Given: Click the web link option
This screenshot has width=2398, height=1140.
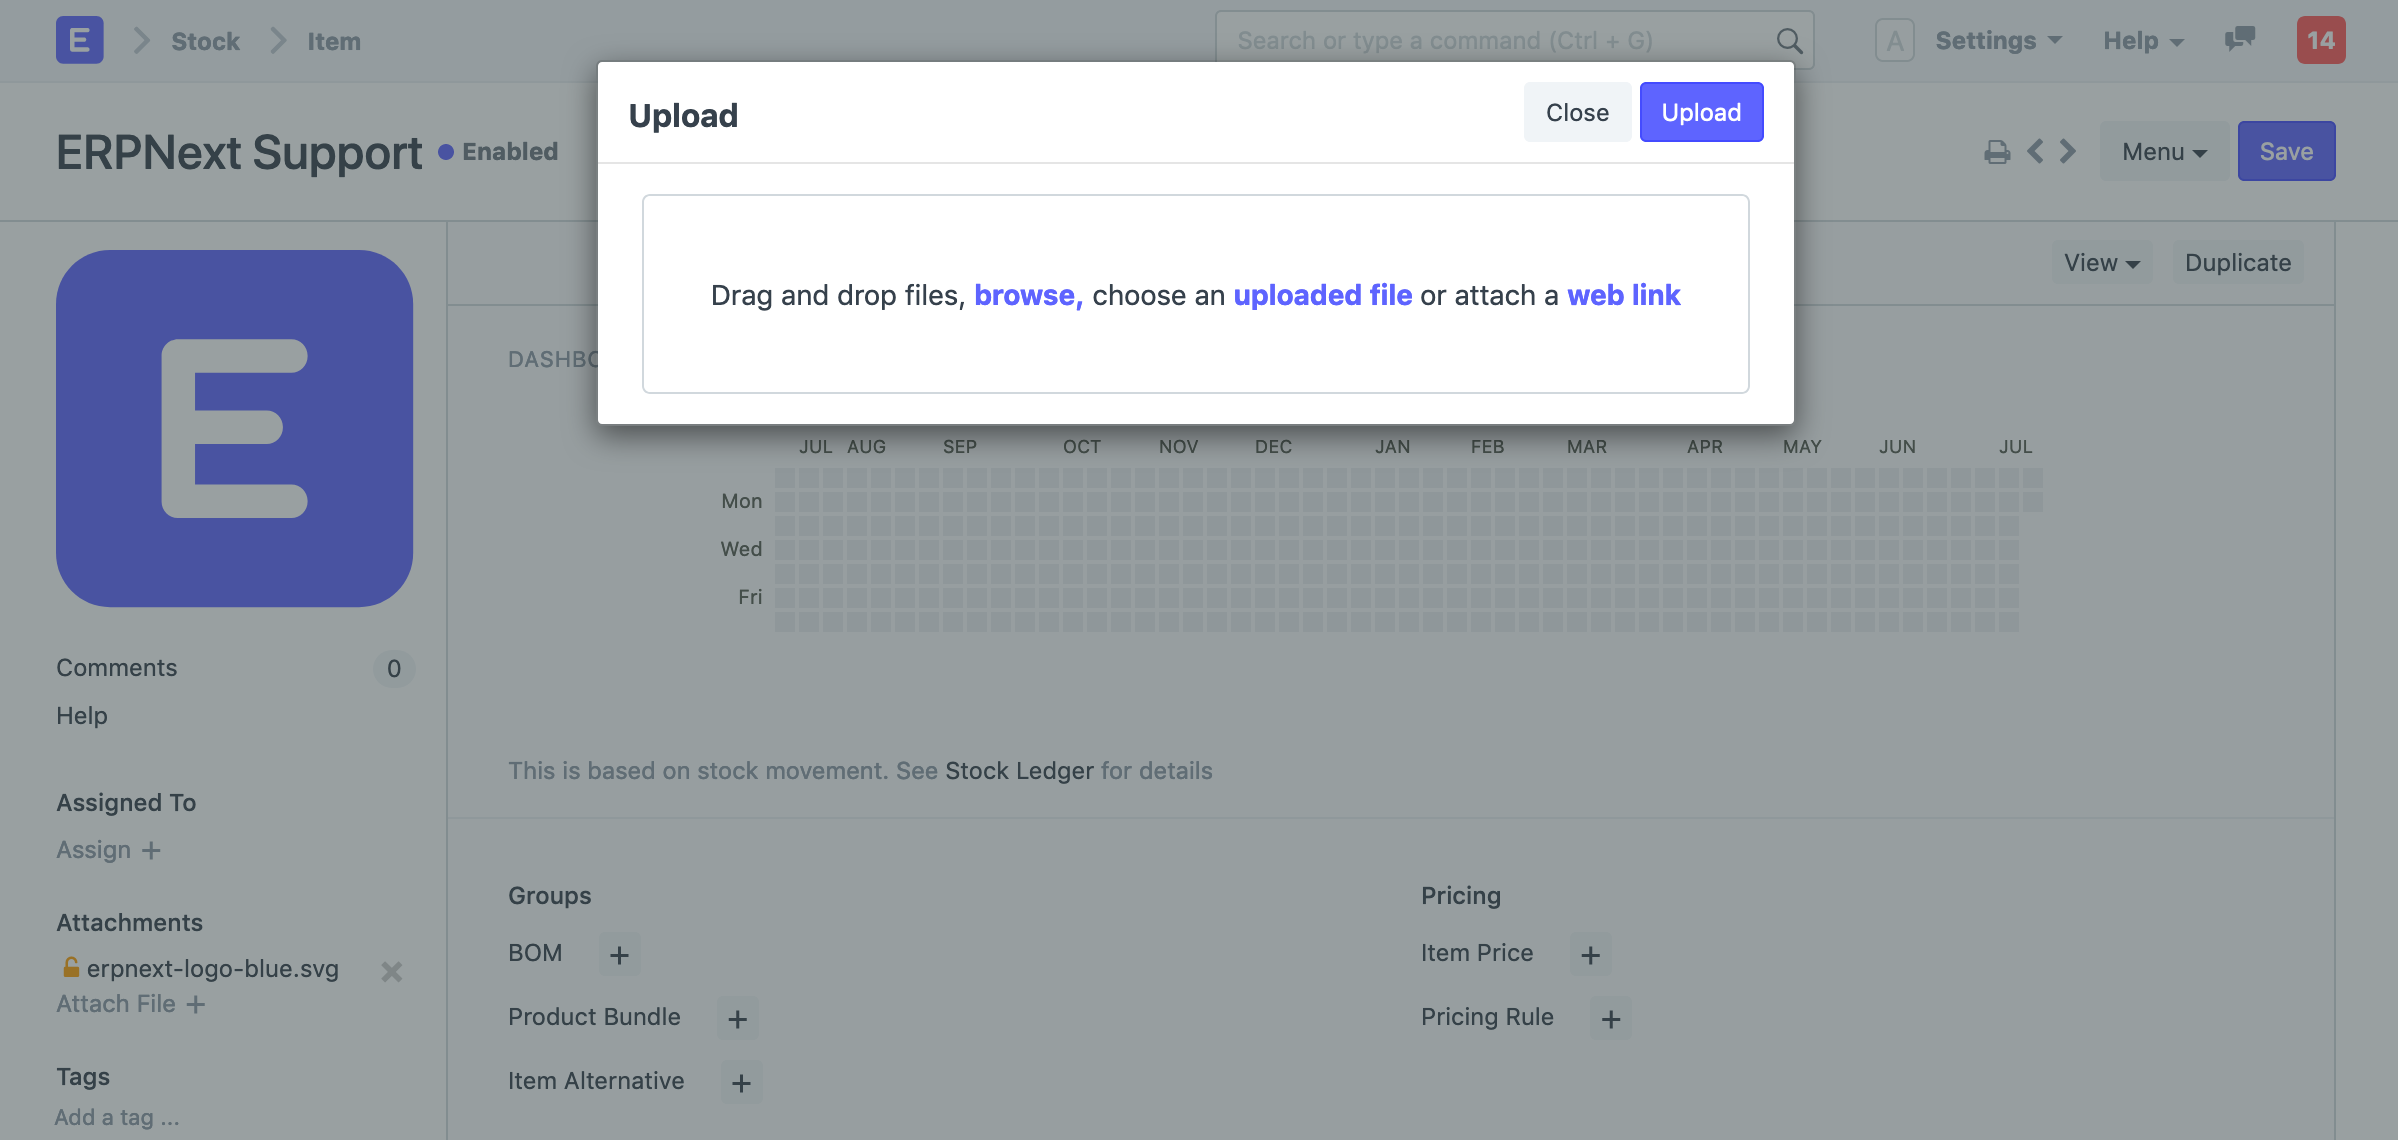Looking at the screenshot, I should (x=1623, y=295).
